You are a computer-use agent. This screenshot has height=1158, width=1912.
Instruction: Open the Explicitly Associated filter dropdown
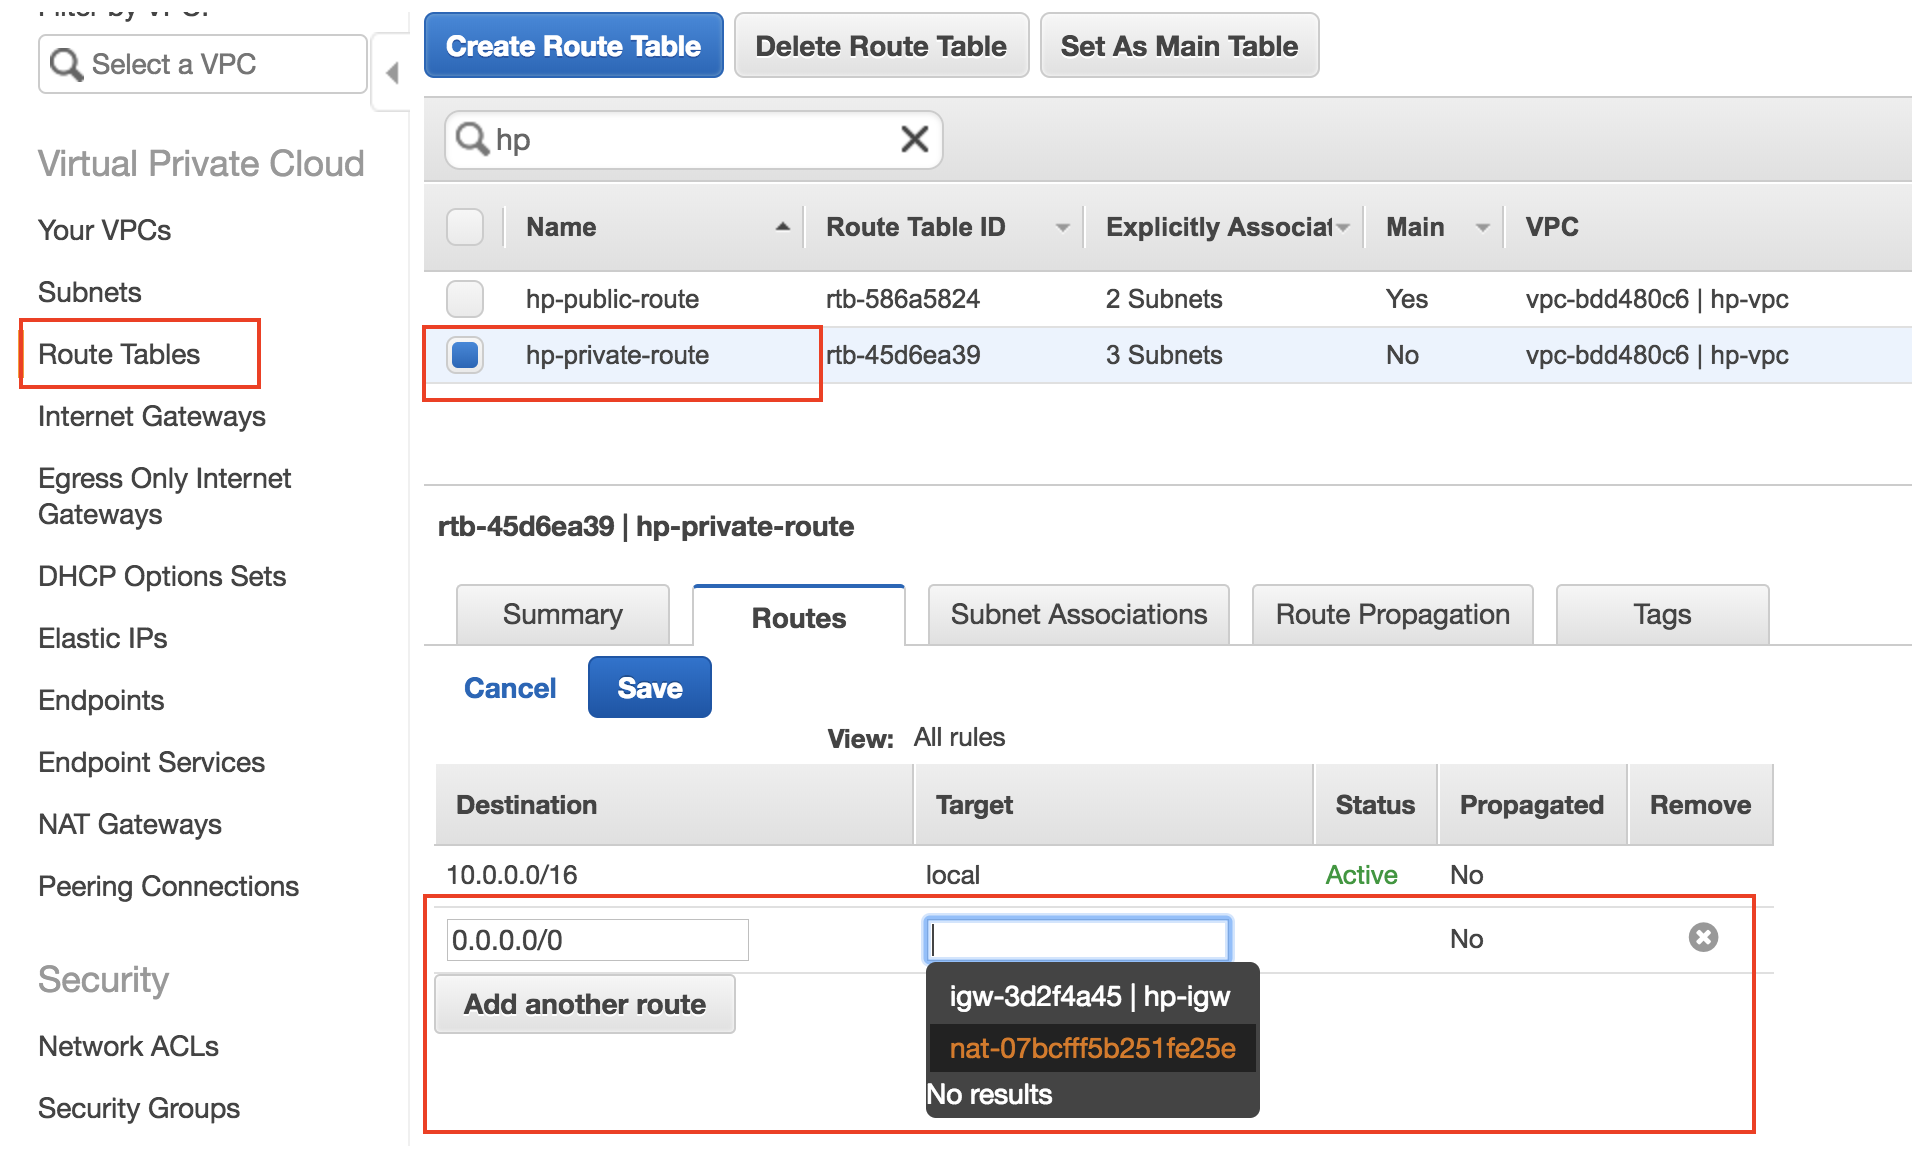pyautogui.click(x=1343, y=227)
